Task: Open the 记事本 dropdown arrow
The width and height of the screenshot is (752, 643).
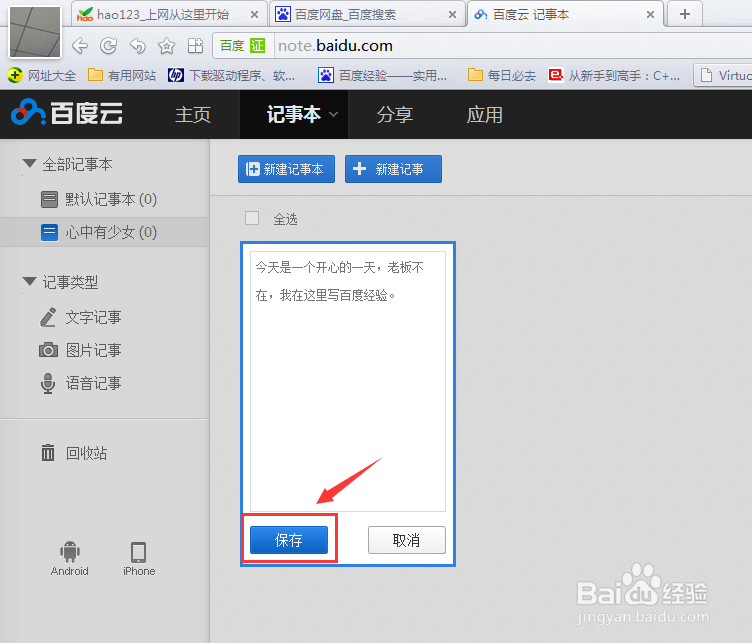Action: click(x=333, y=114)
